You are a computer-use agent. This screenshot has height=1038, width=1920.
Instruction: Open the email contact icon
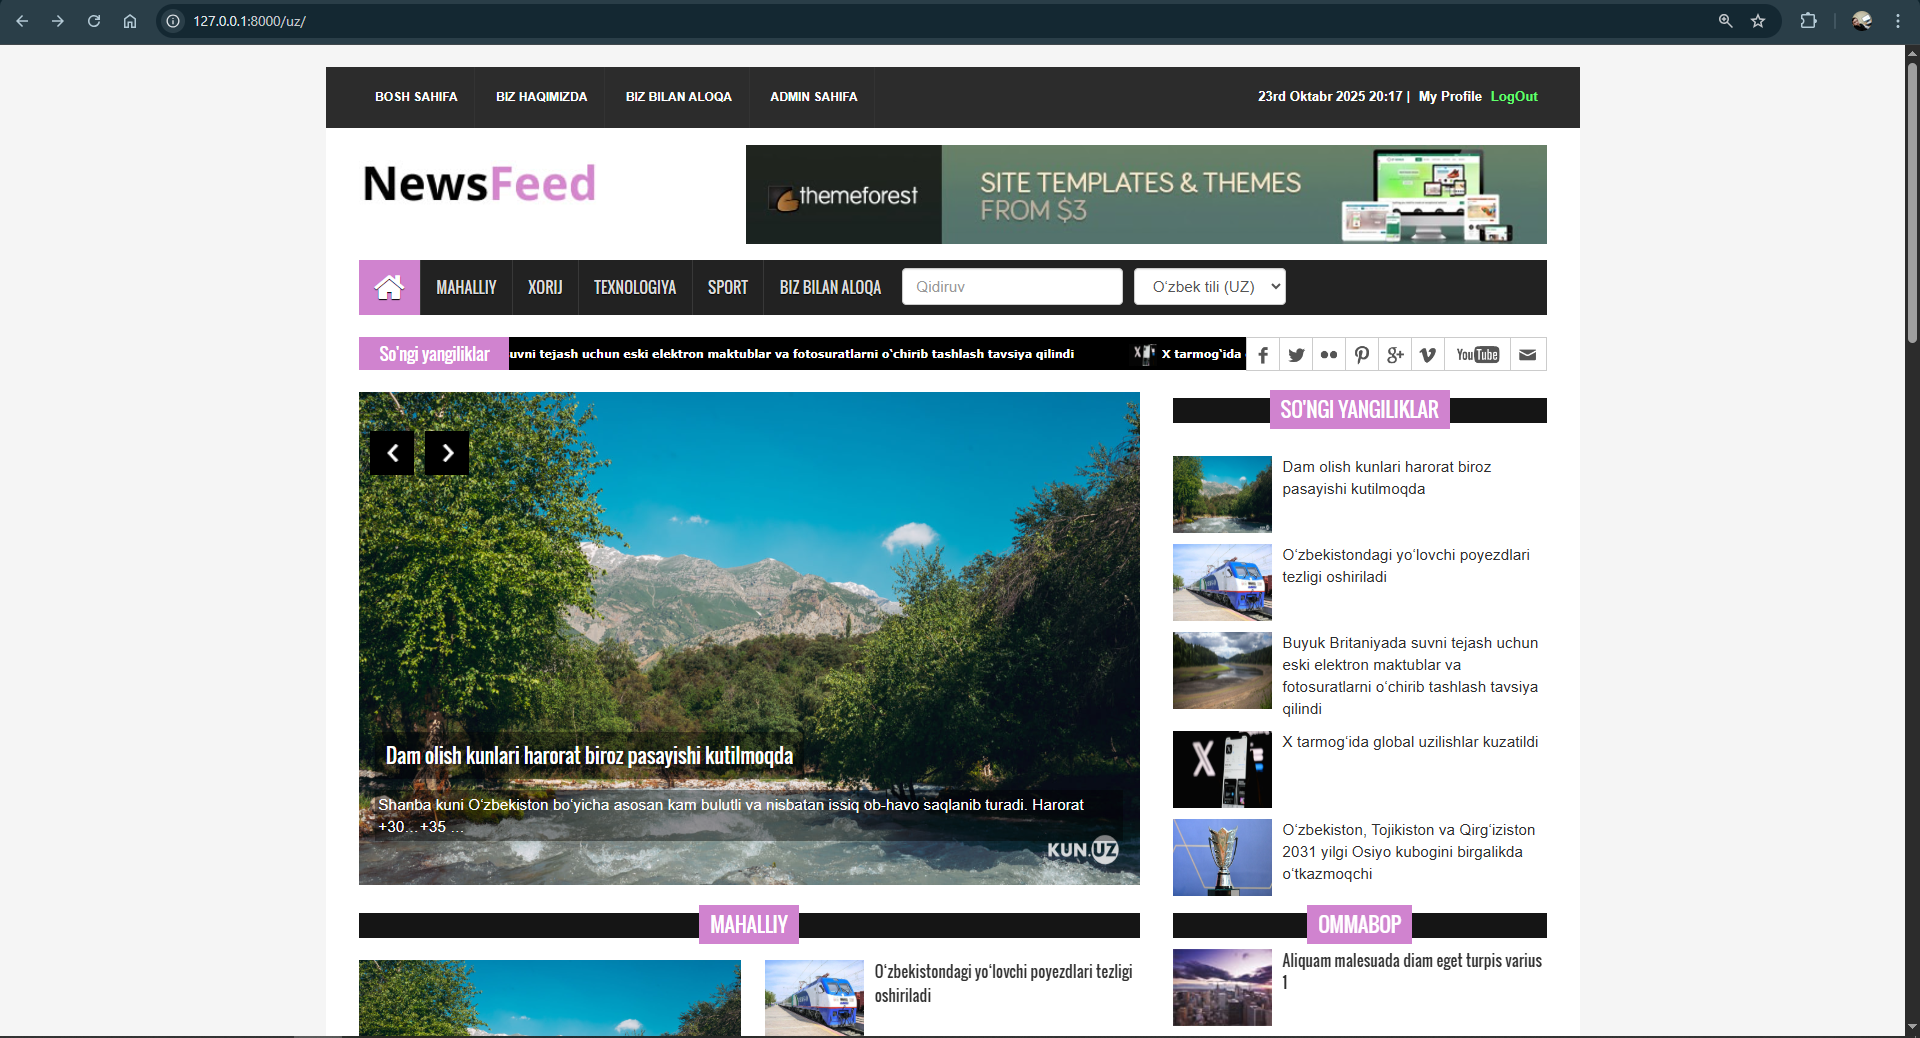click(1528, 354)
